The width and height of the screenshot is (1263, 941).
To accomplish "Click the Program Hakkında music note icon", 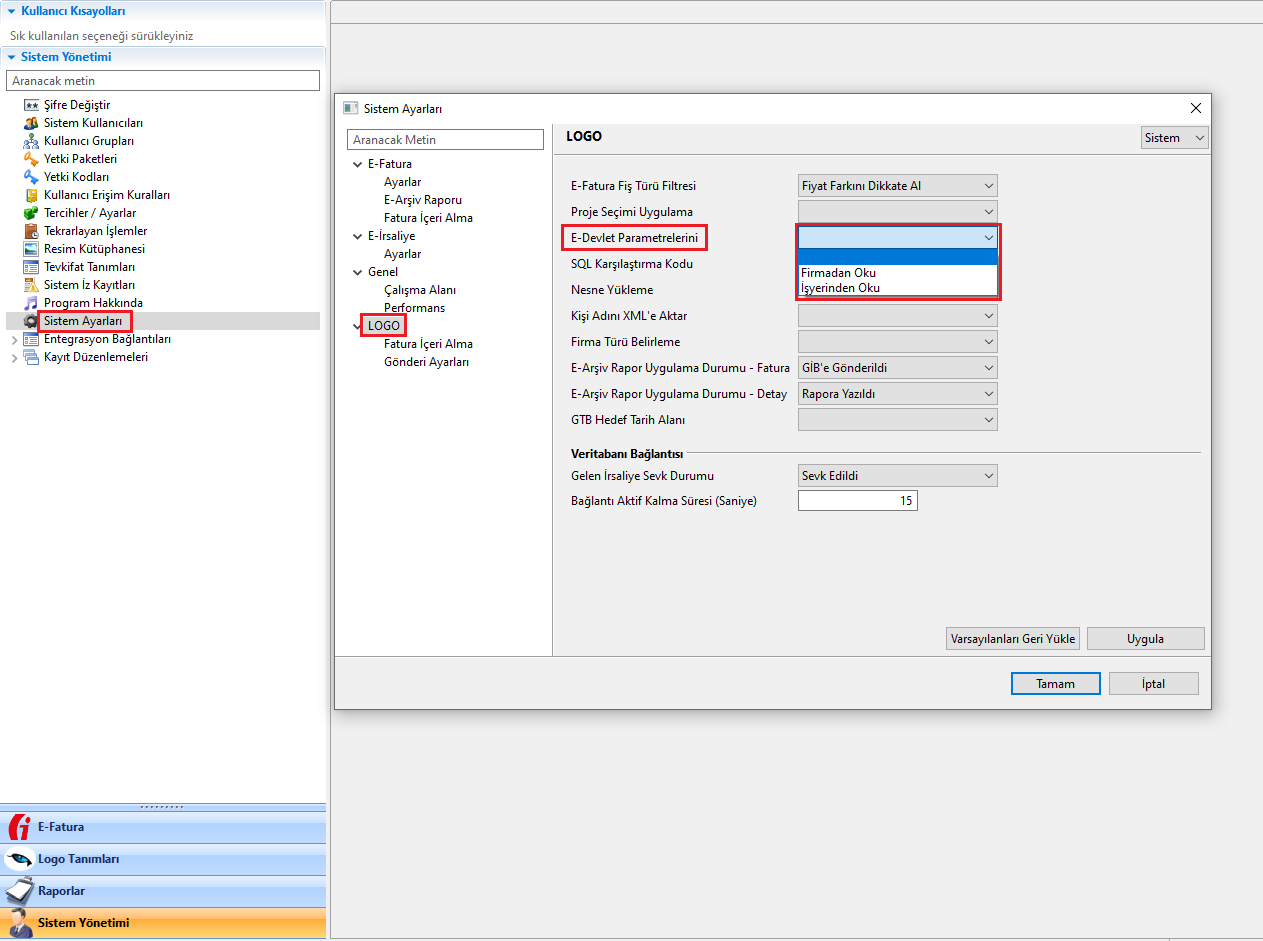I will 31,303.
